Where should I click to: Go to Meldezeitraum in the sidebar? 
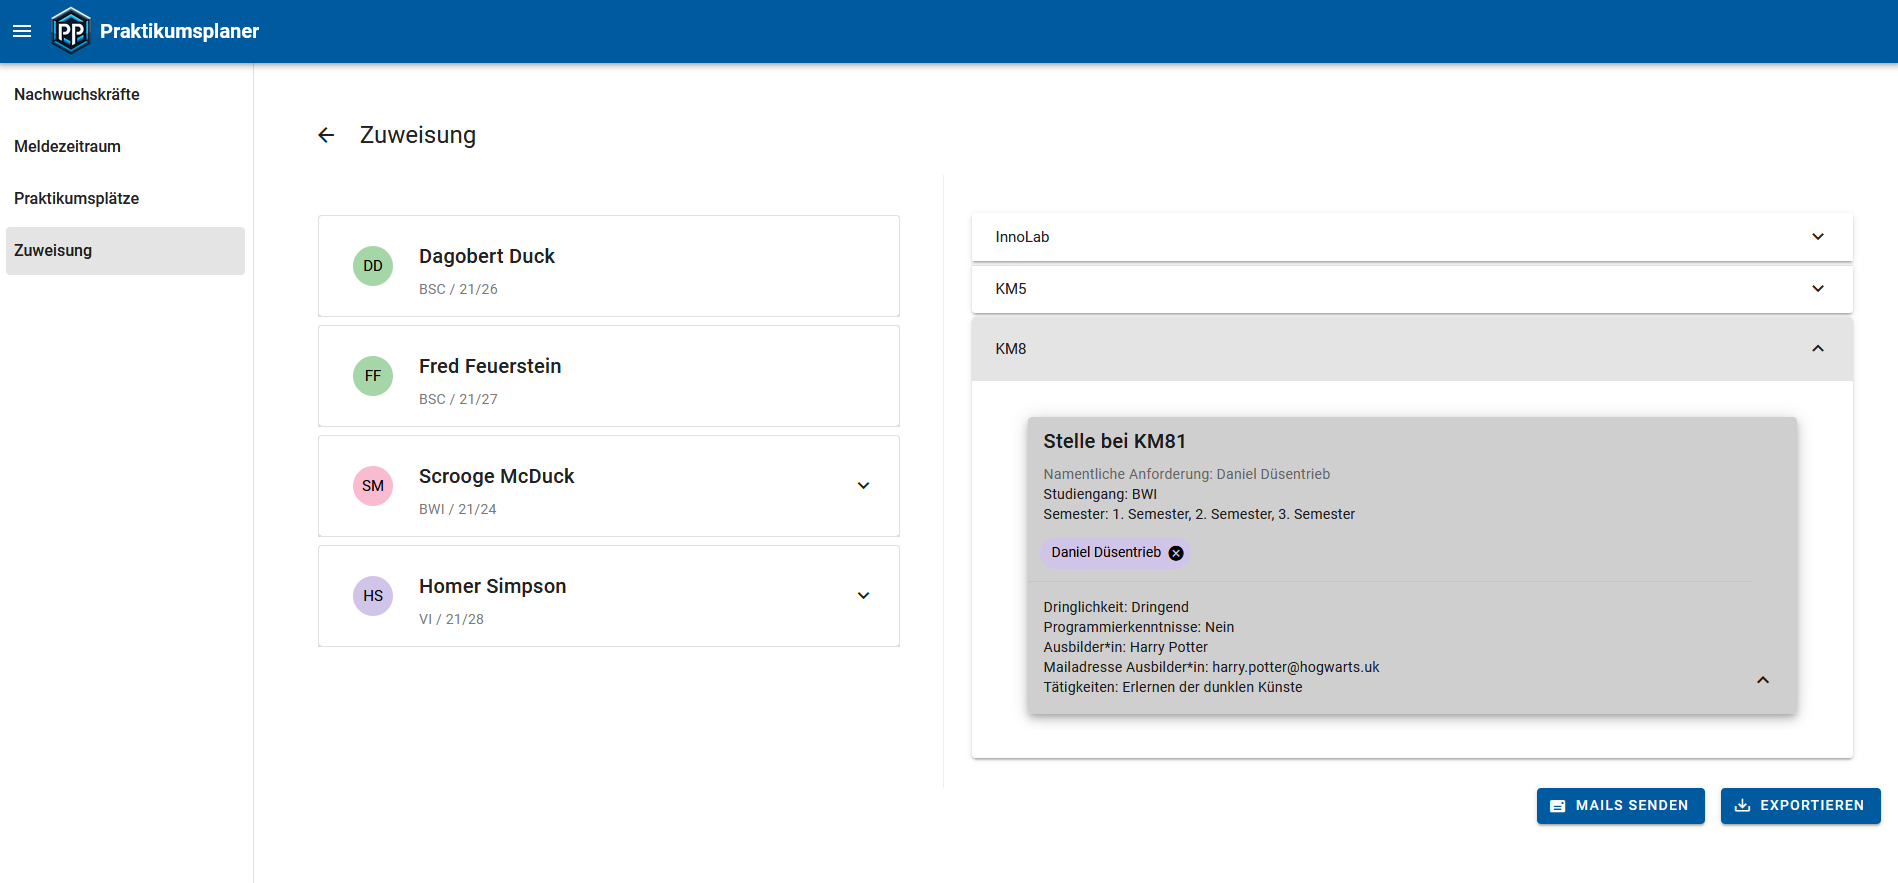pos(67,146)
